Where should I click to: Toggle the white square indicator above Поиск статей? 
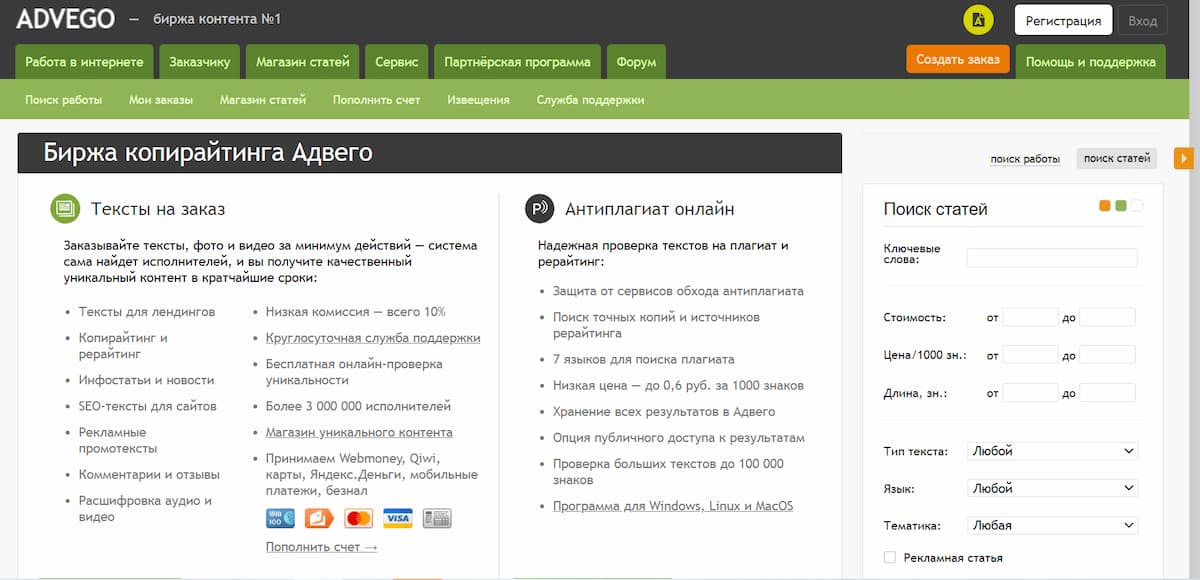pyautogui.click(x=1138, y=205)
